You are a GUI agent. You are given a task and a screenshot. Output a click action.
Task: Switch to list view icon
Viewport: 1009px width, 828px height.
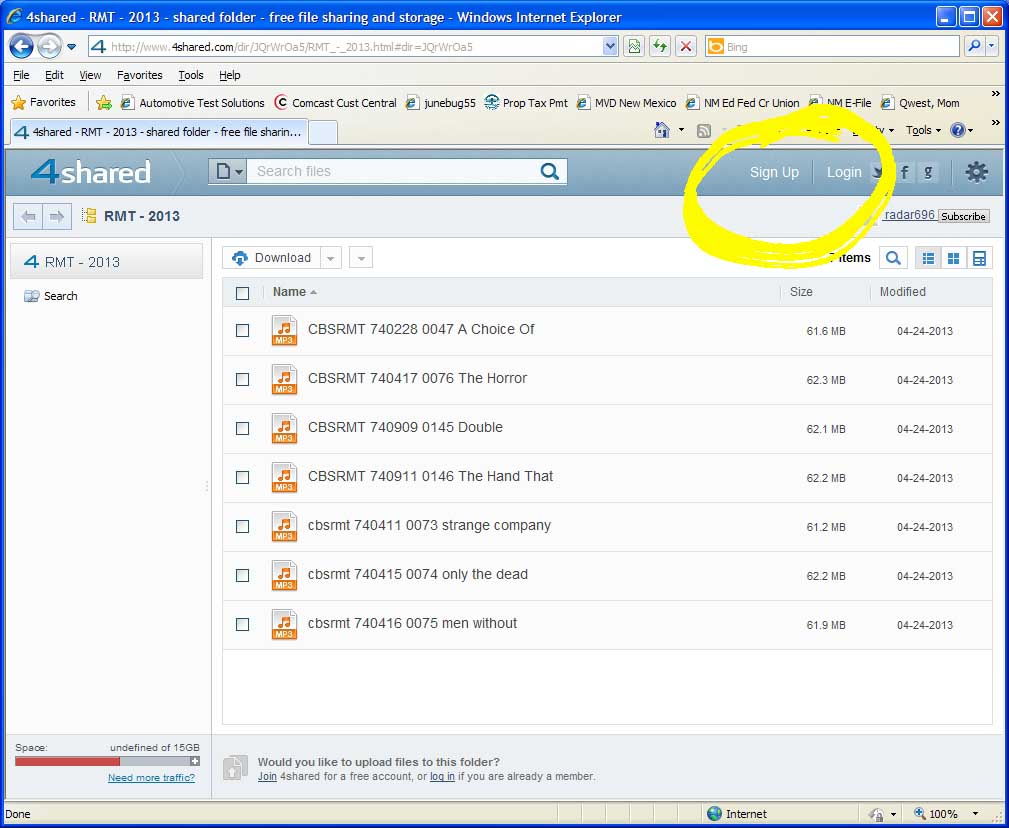click(928, 258)
